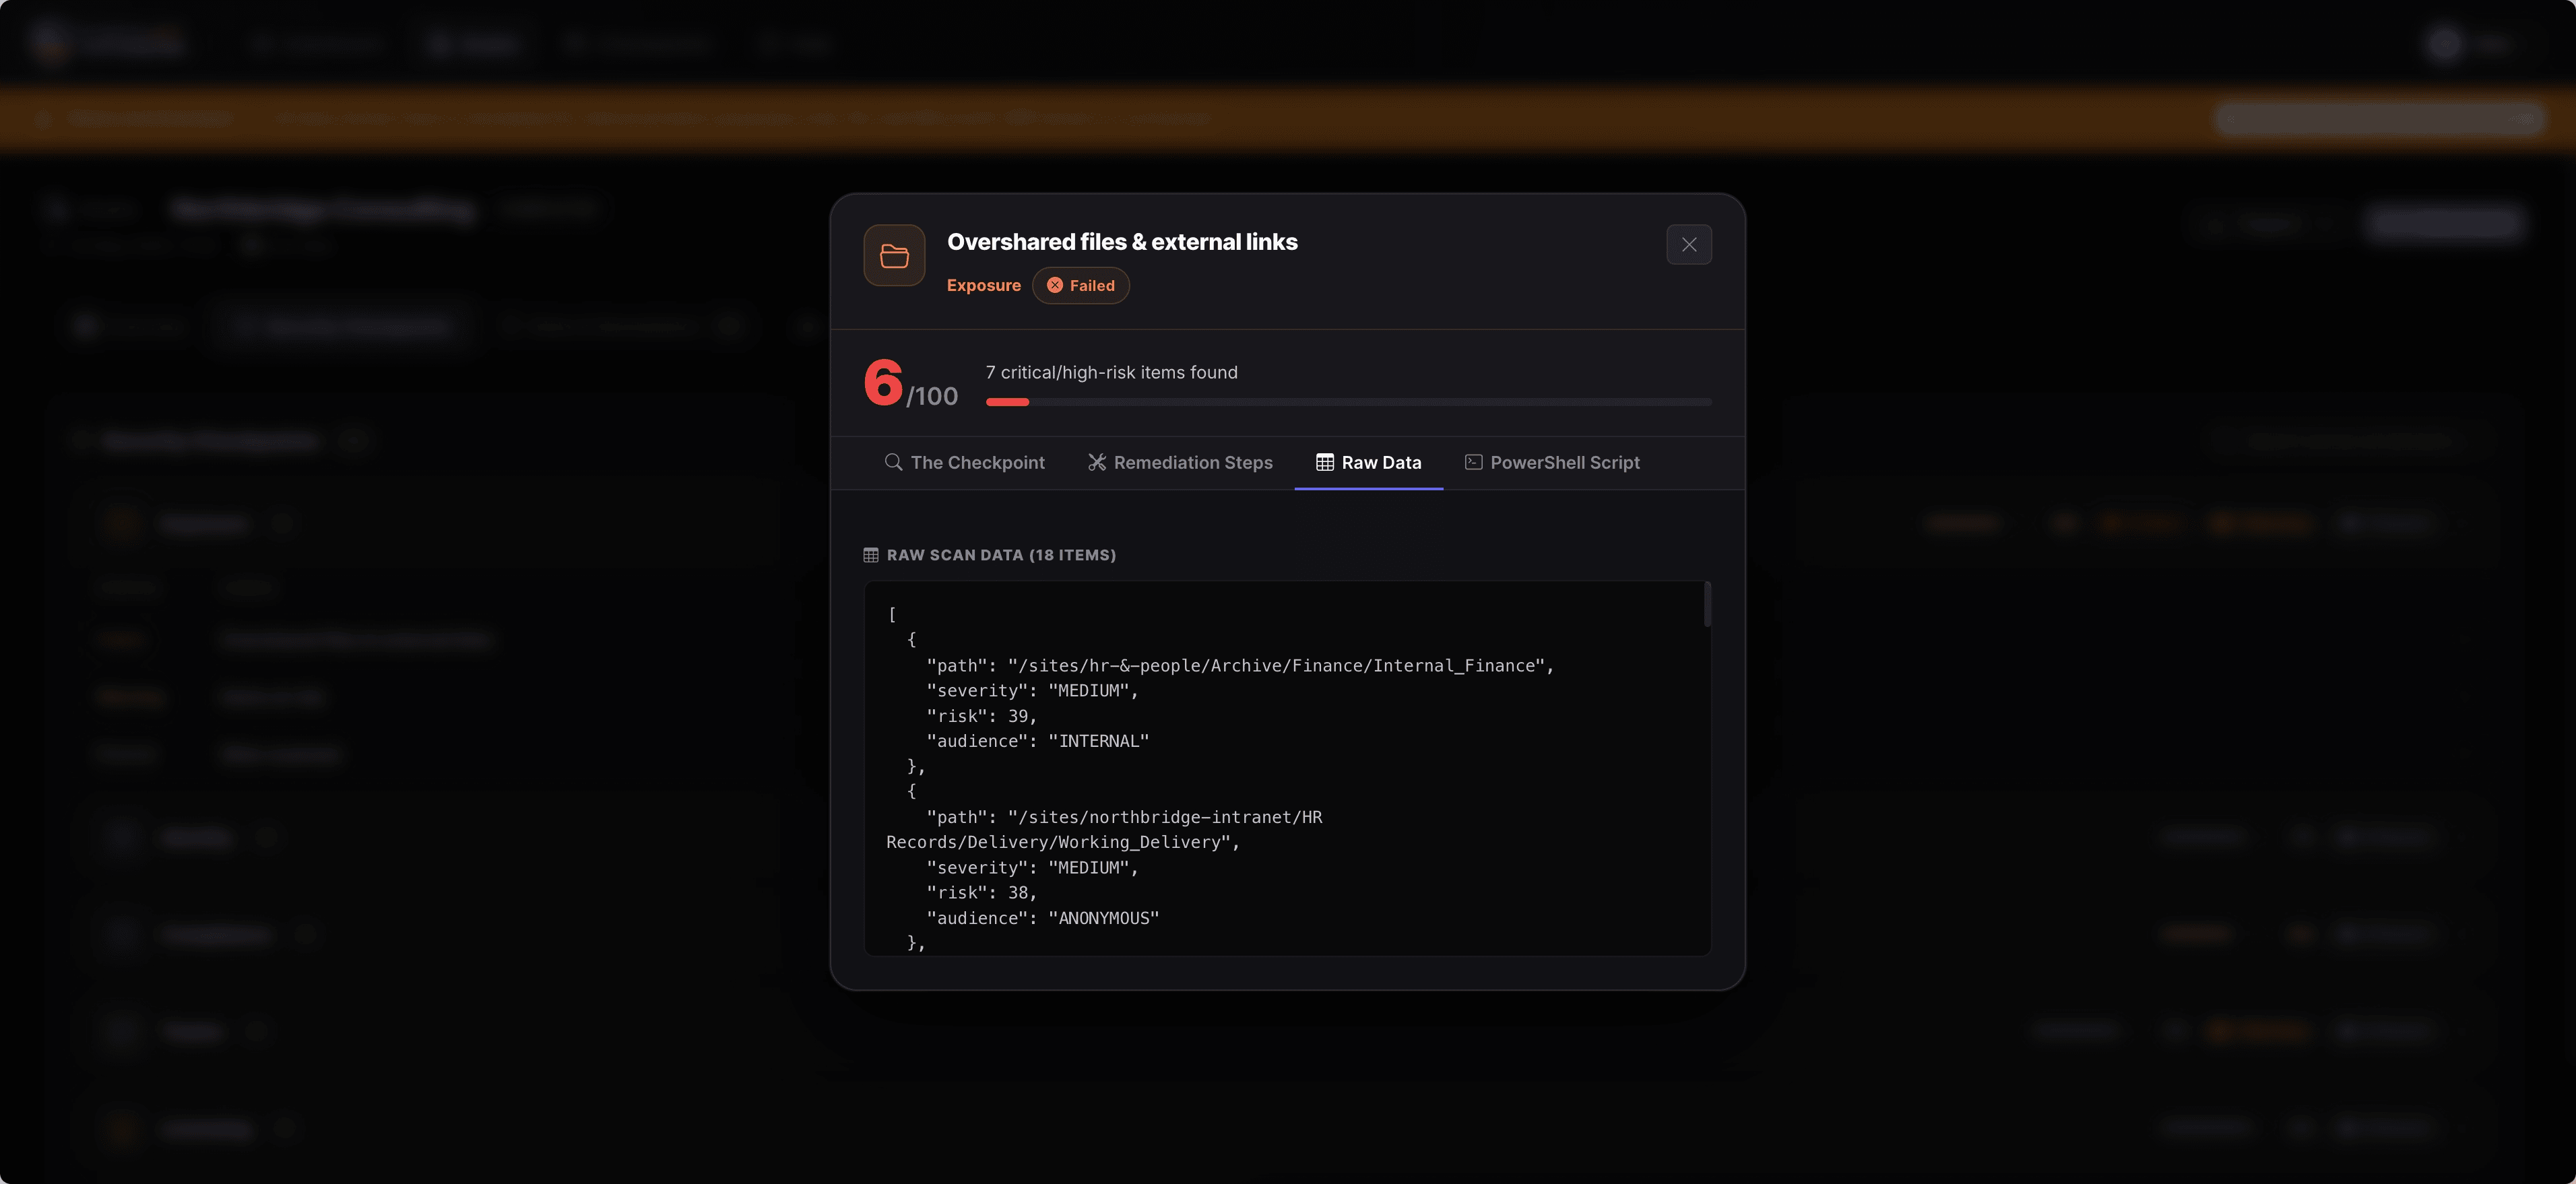
Task: Switch to Remediation Steps tab
Action: point(1180,463)
